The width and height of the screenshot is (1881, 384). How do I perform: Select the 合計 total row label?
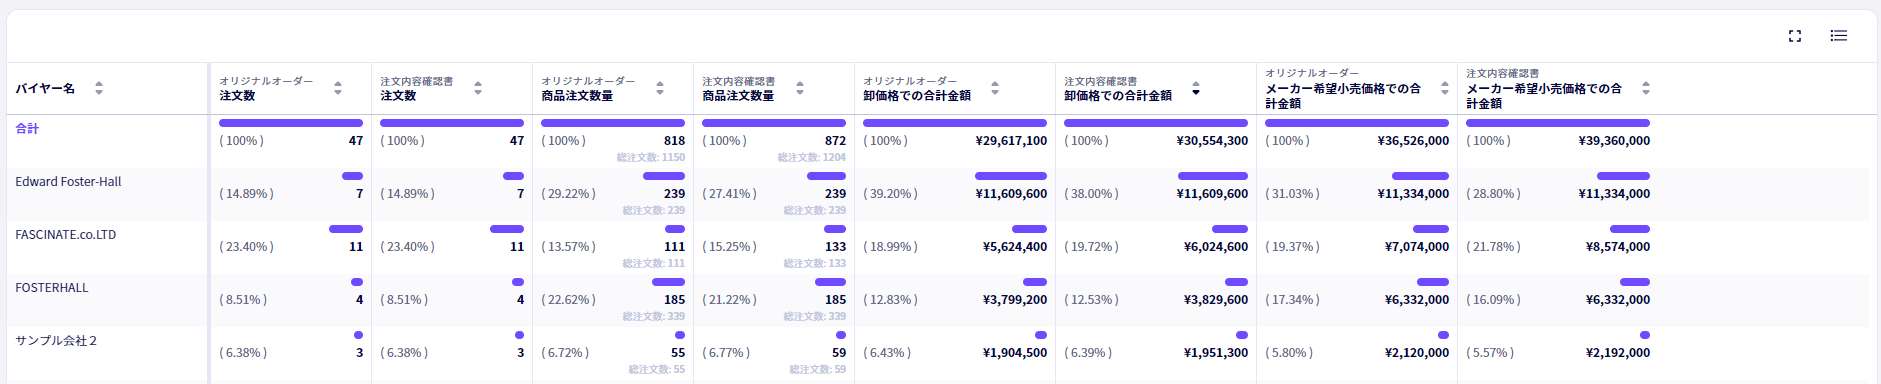click(27, 129)
